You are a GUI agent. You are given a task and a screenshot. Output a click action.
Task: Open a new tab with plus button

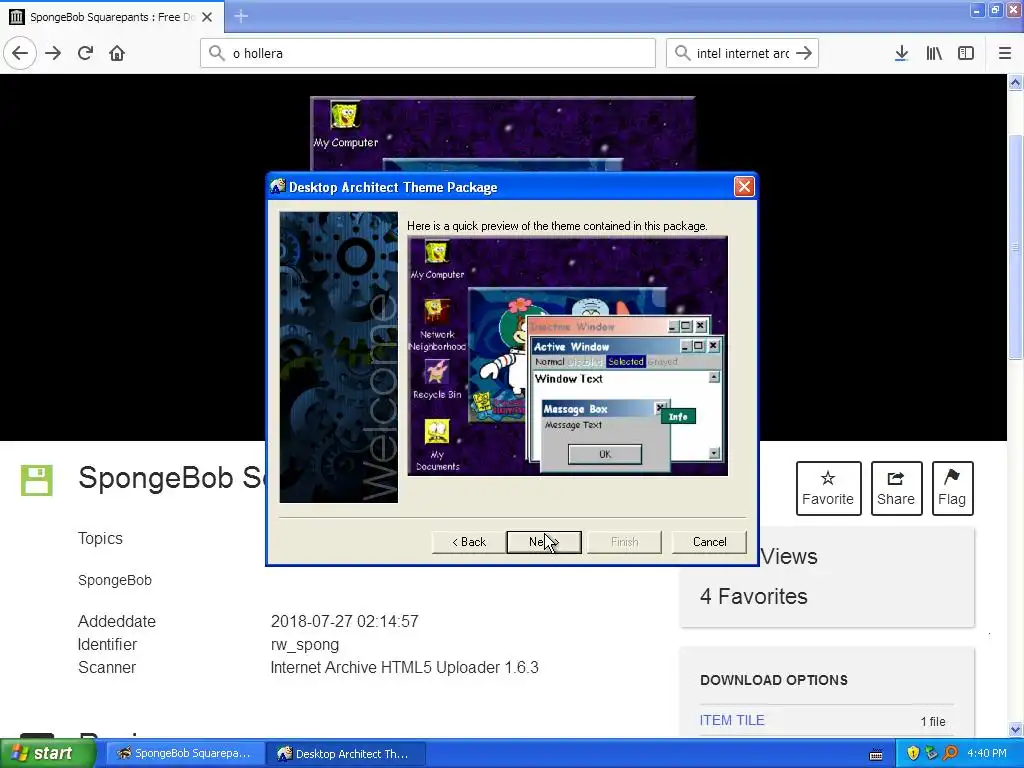(x=240, y=16)
